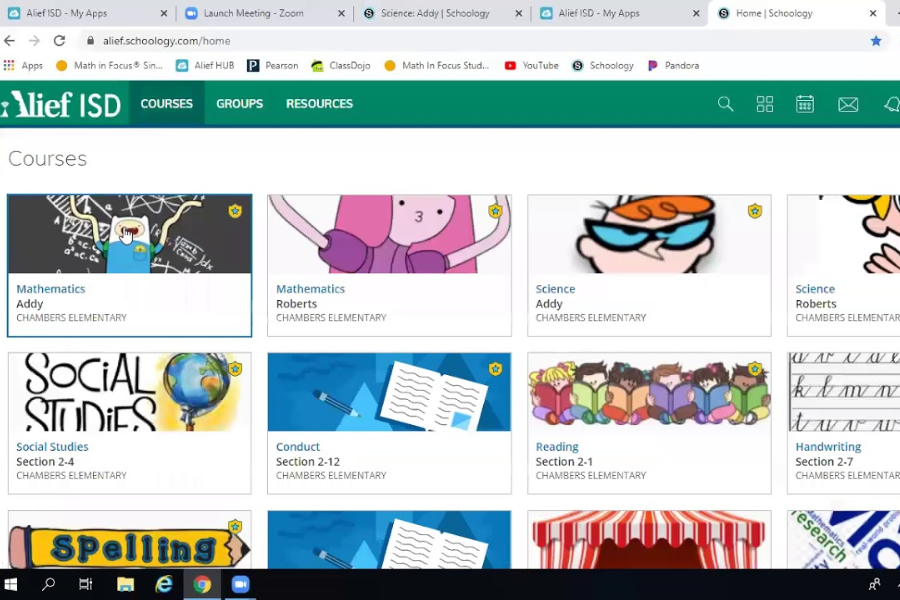Open the Apps bookmarks shortcut
Image resolution: width=900 pixels, height=600 pixels.
pos(23,65)
